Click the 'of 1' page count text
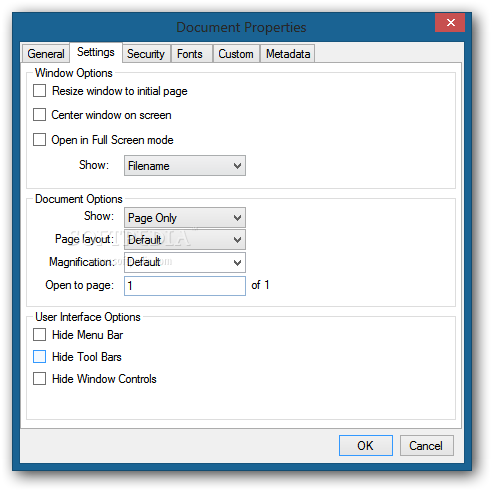 click(x=260, y=285)
